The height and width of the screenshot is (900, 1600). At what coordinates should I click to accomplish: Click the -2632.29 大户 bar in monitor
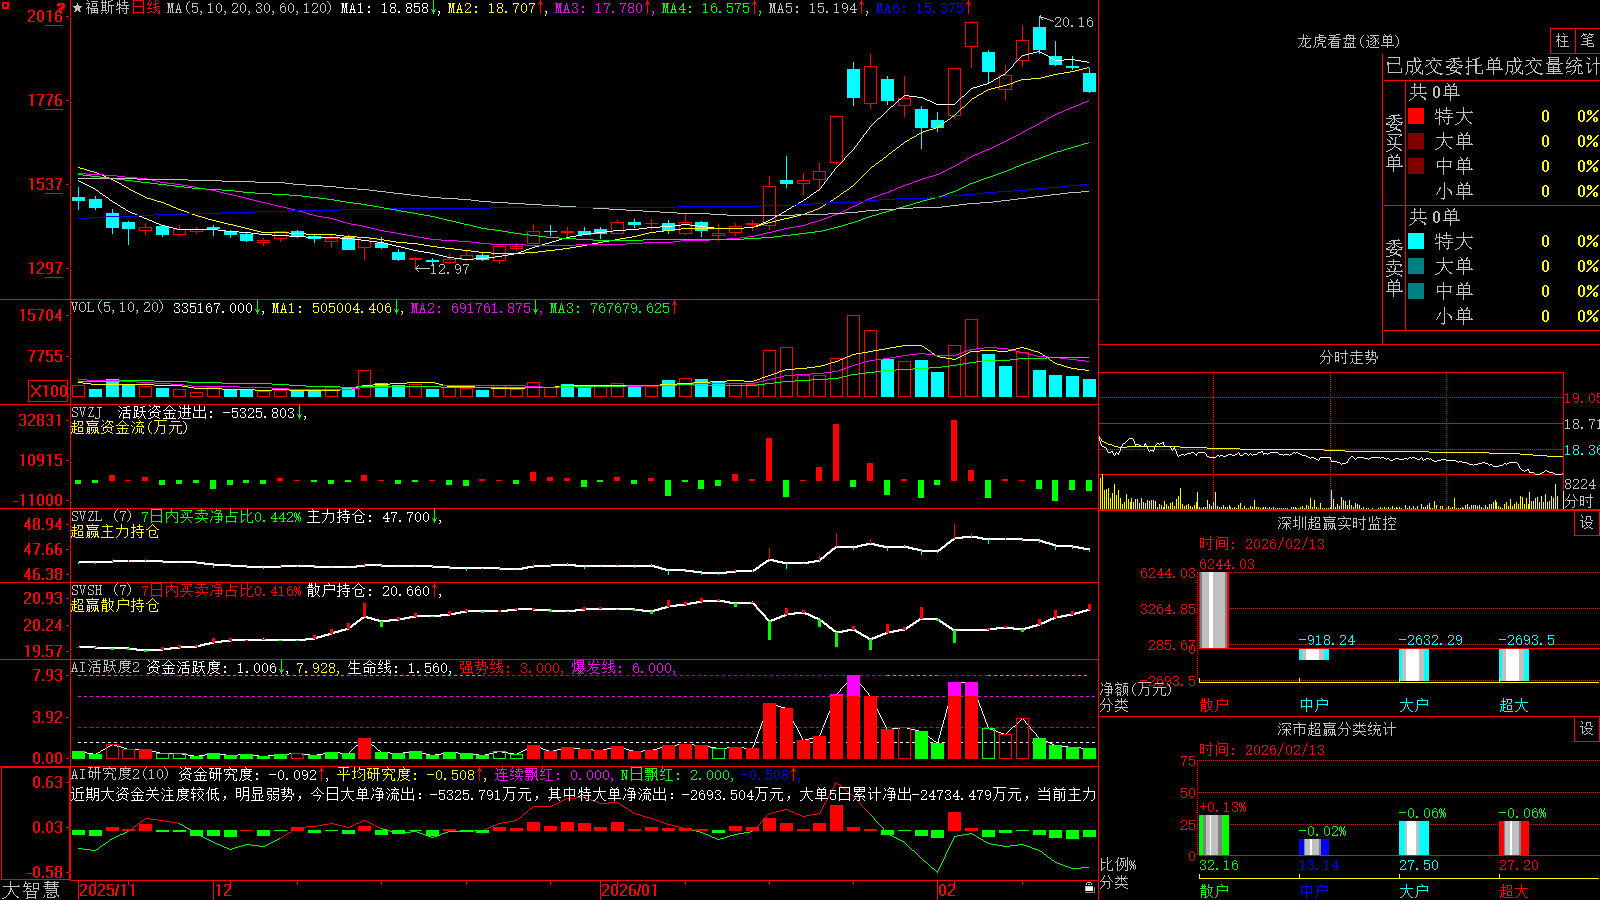point(1414,665)
